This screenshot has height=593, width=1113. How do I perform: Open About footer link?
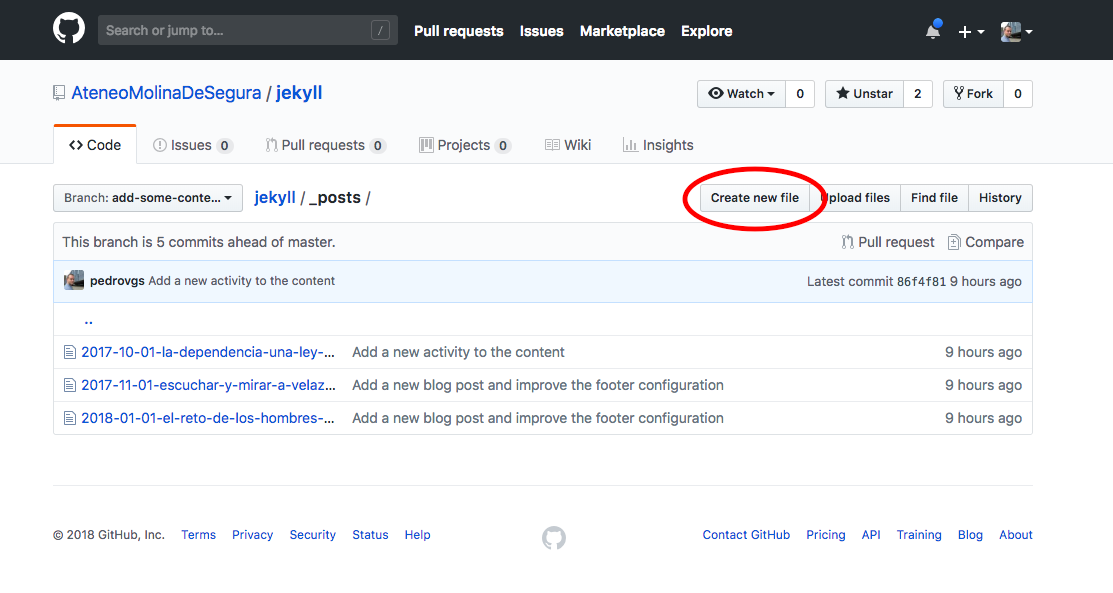(x=1016, y=535)
